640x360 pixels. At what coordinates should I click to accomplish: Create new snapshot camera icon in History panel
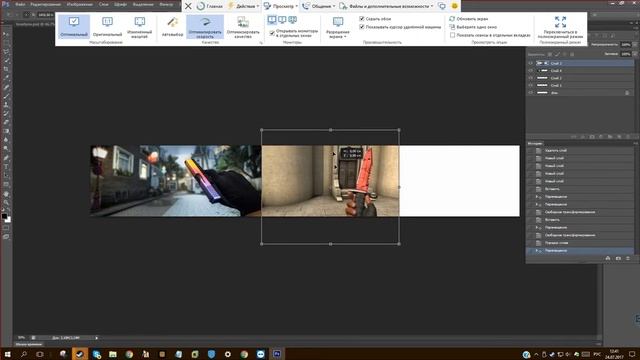pyautogui.click(x=618, y=258)
